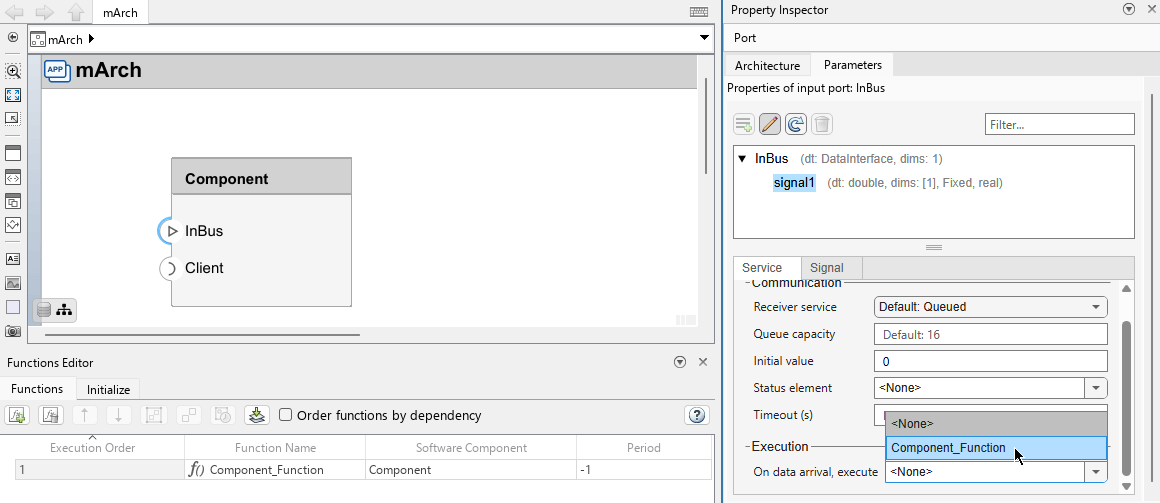
Task: Click the Delete Function icon in Functions Editor
Action: point(51,415)
